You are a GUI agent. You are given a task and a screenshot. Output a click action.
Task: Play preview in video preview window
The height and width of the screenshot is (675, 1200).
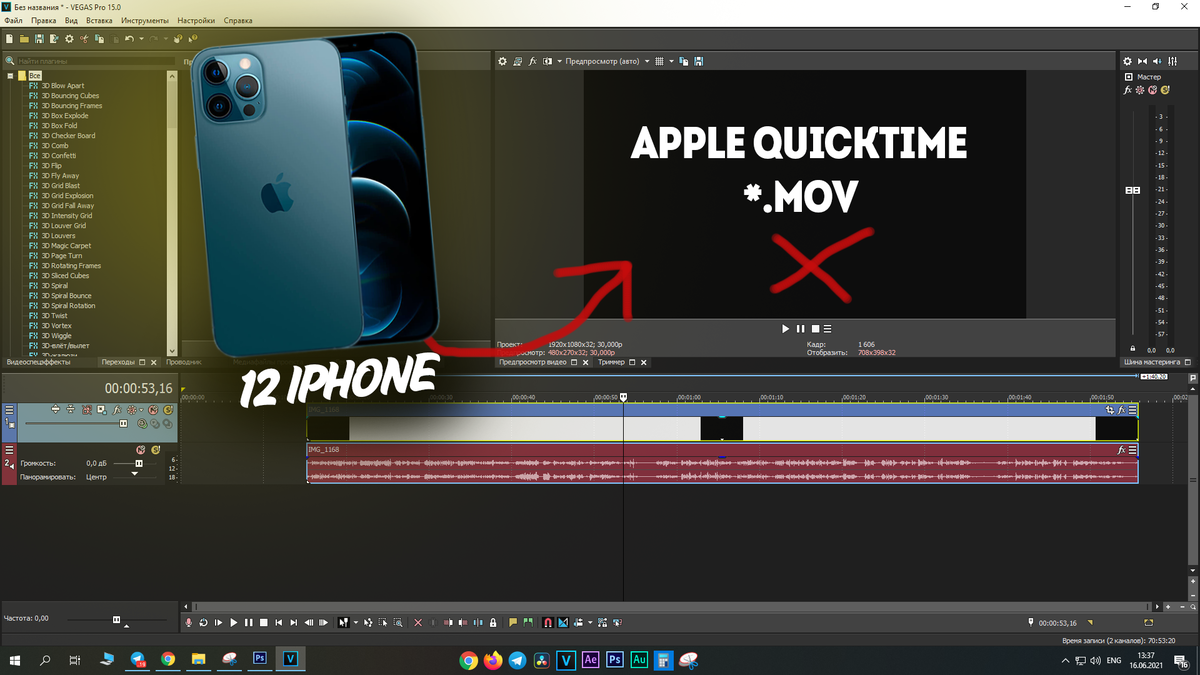tap(786, 328)
